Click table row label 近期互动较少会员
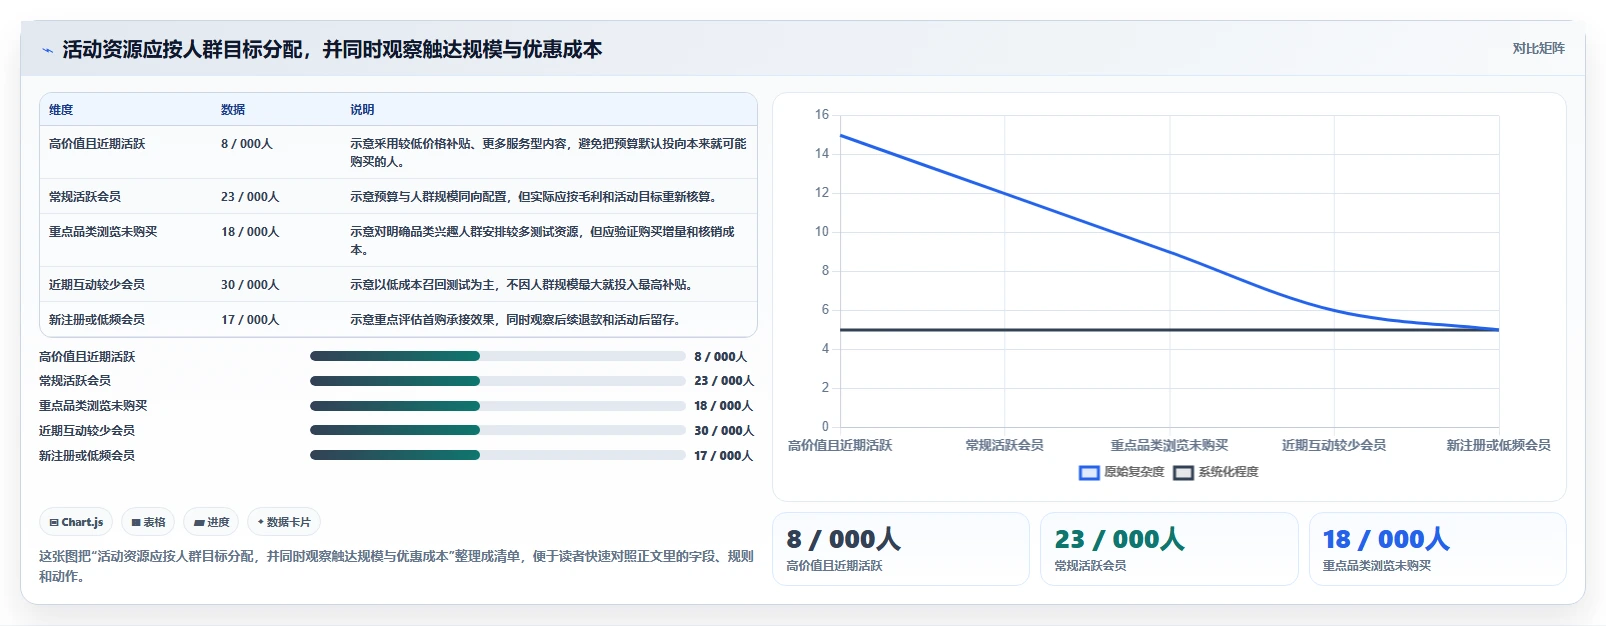Image resolution: width=1606 pixels, height=626 pixels. click(97, 285)
